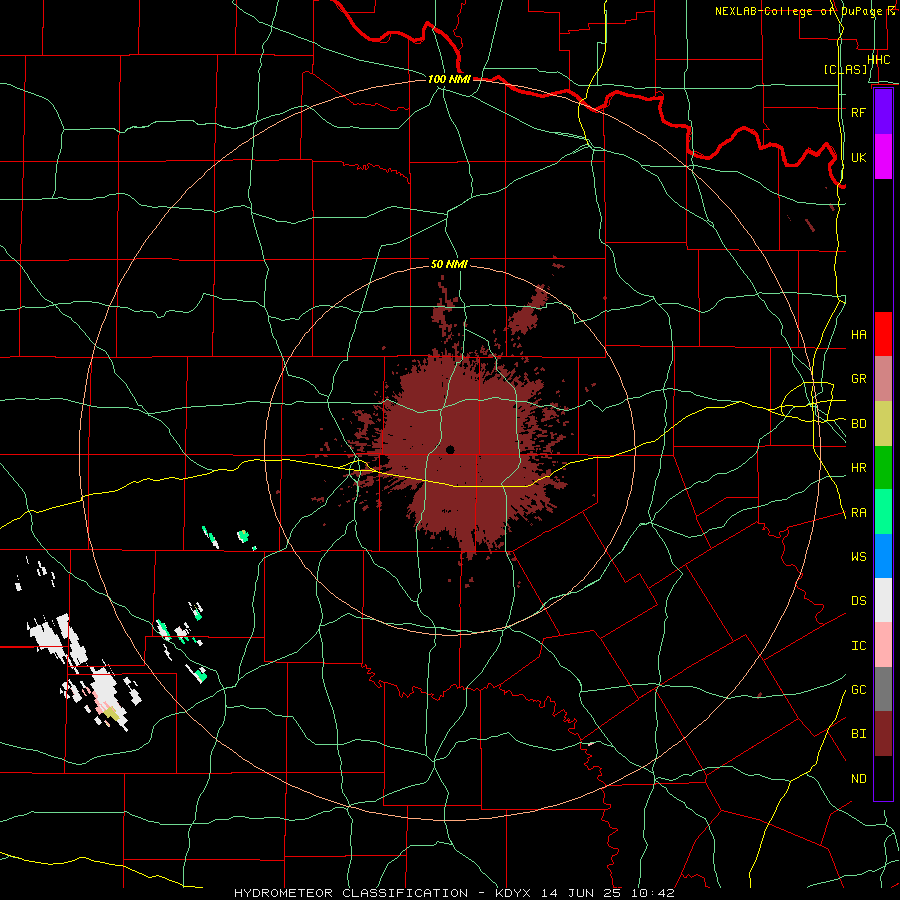Click the HR legend label
Image resolution: width=900 pixels, height=900 pixels.
(x=858, y=468)
